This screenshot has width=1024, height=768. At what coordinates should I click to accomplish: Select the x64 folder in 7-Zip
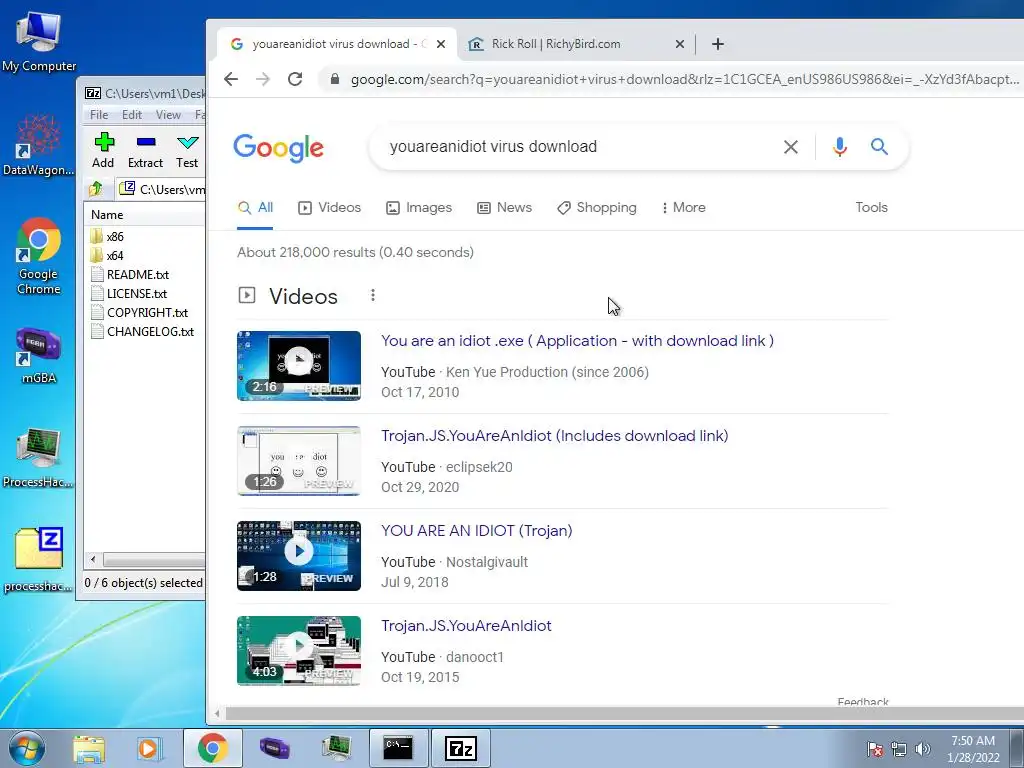pyautogui.click(x=114, y=255)
